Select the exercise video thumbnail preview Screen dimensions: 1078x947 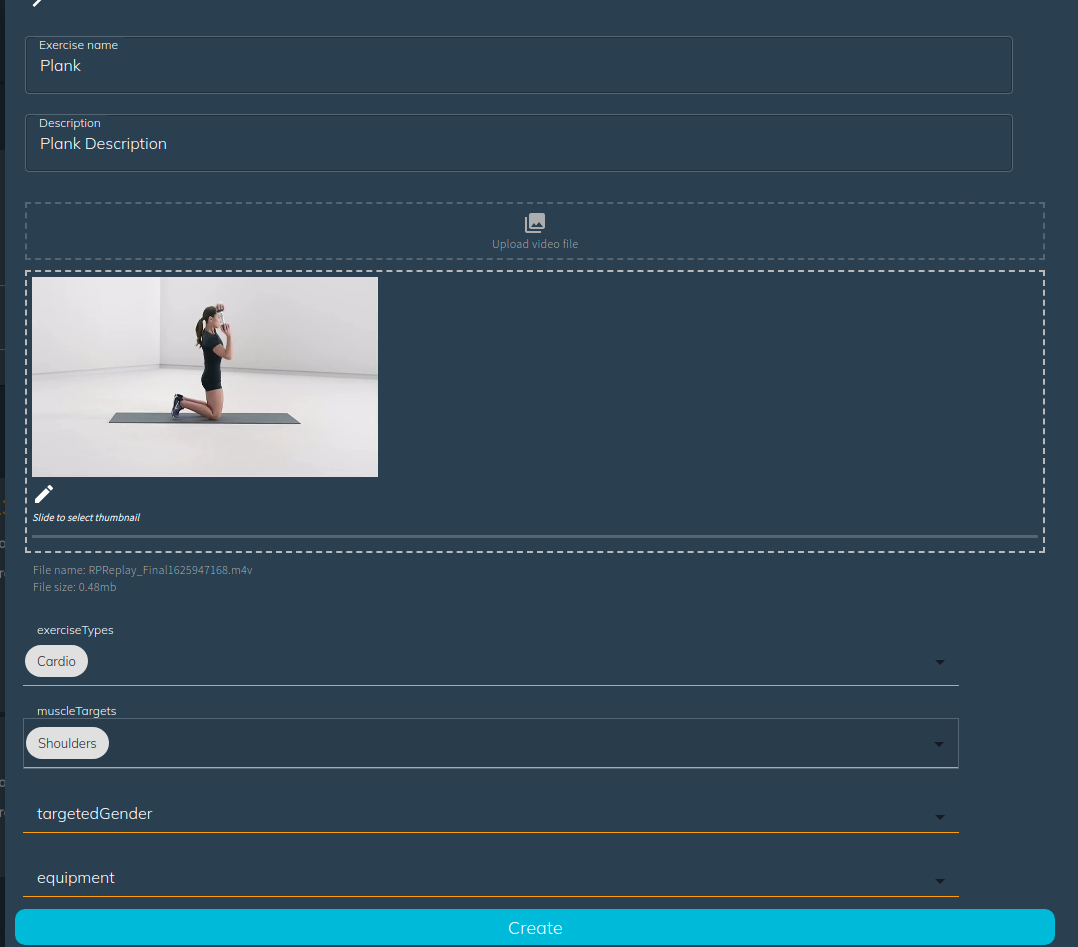(205, 377)
